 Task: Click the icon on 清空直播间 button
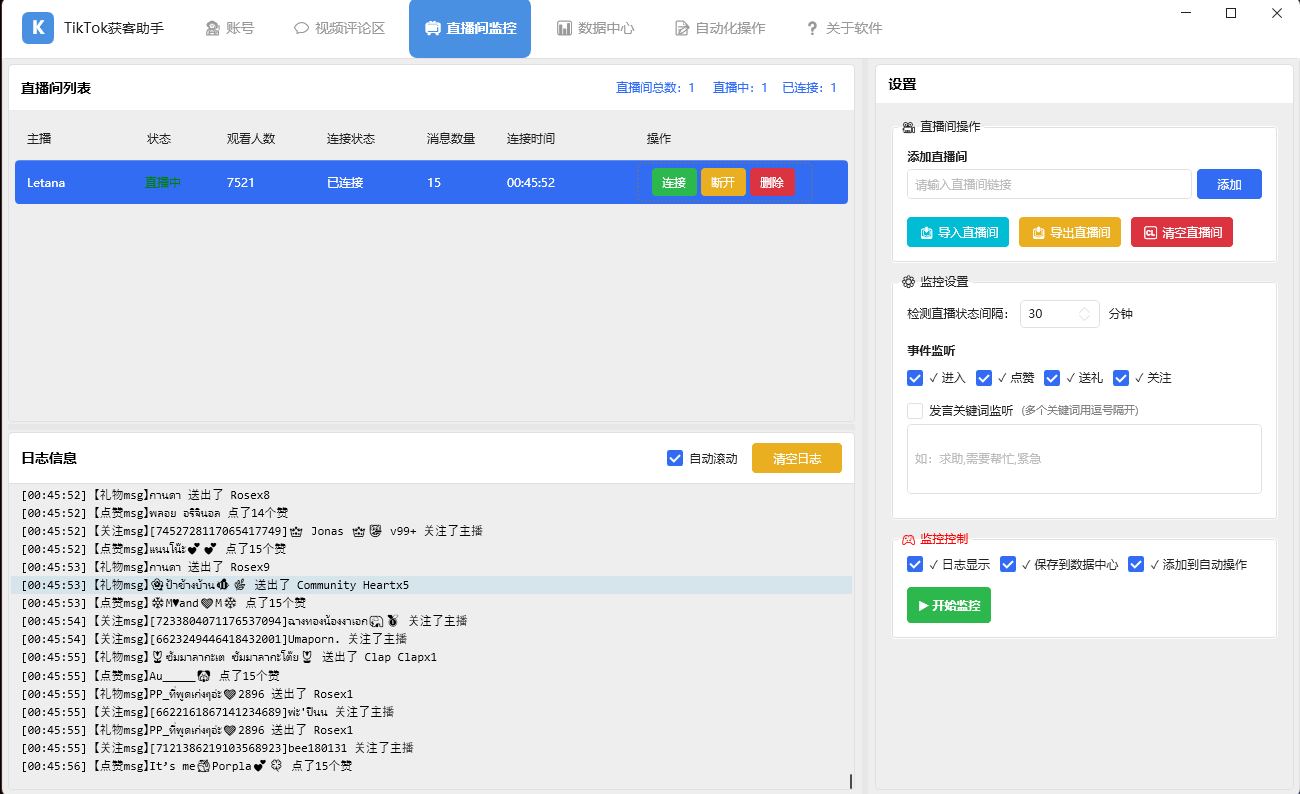1150,232
